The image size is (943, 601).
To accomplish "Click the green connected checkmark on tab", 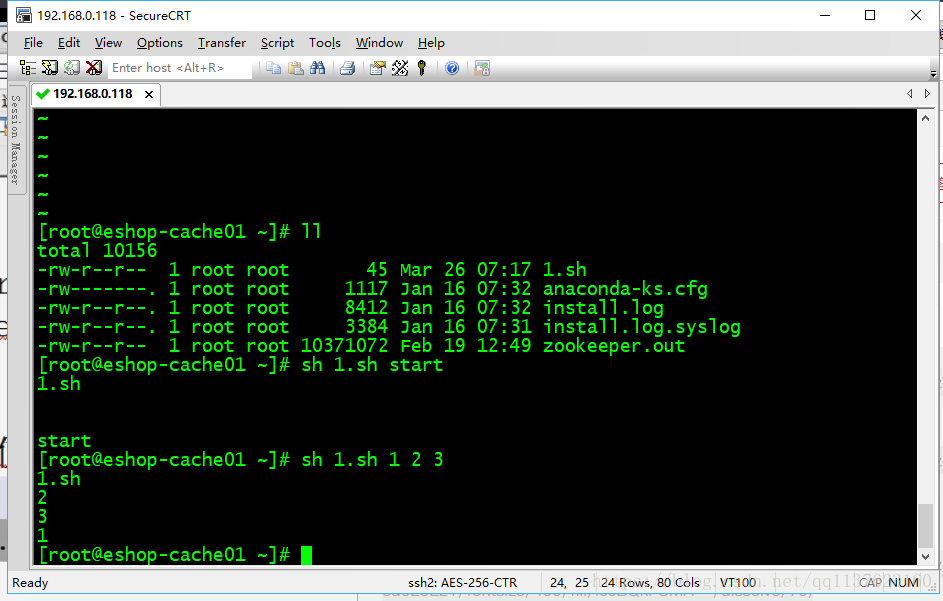I will point(42,94).
